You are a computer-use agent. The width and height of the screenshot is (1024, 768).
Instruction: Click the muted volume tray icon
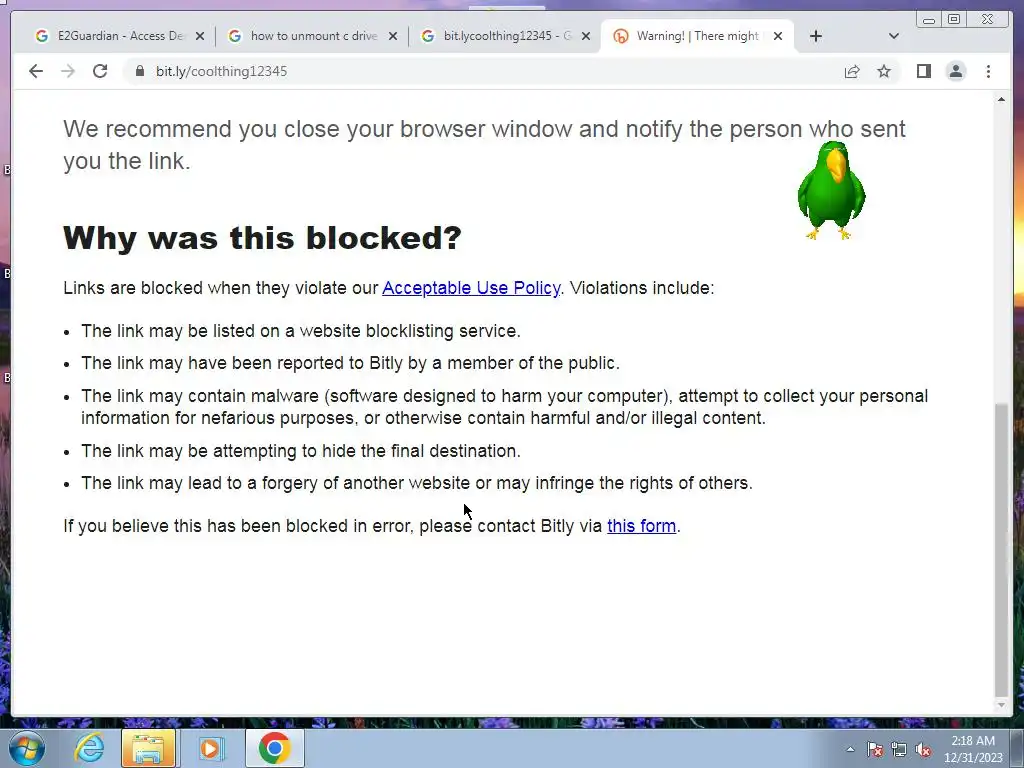(922, 750)
